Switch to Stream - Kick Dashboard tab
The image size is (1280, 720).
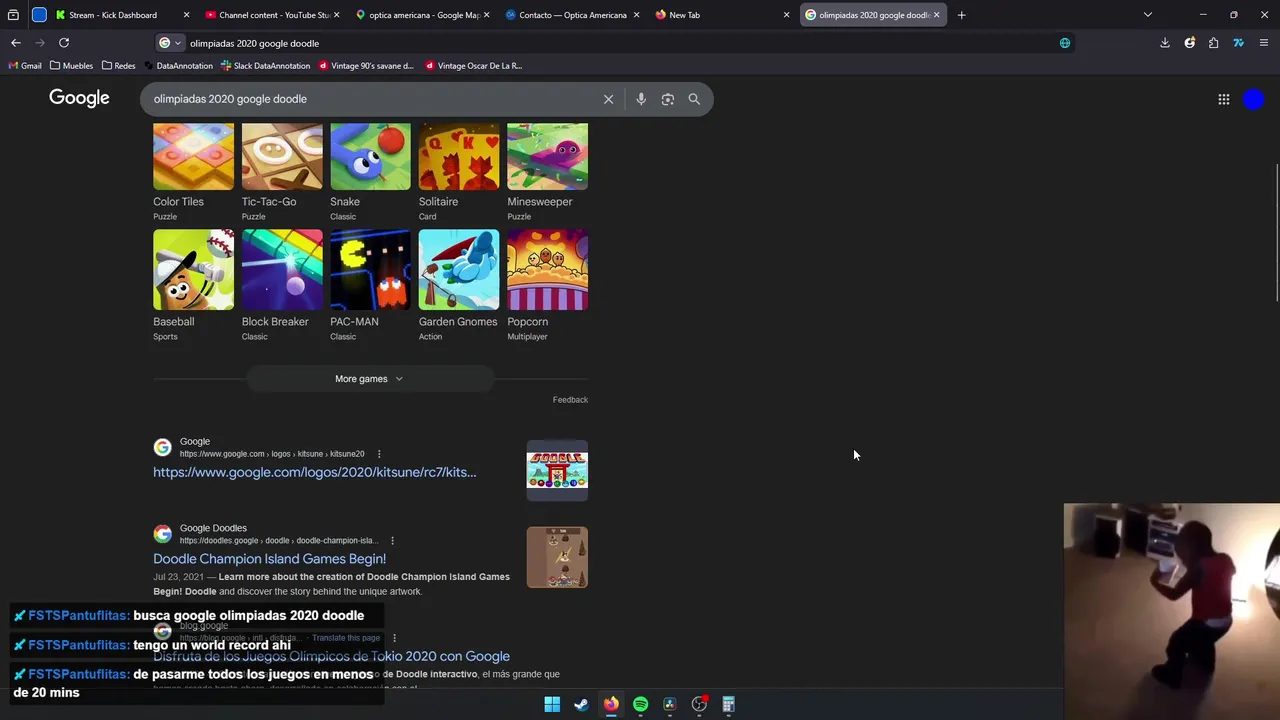pos(113,15)
